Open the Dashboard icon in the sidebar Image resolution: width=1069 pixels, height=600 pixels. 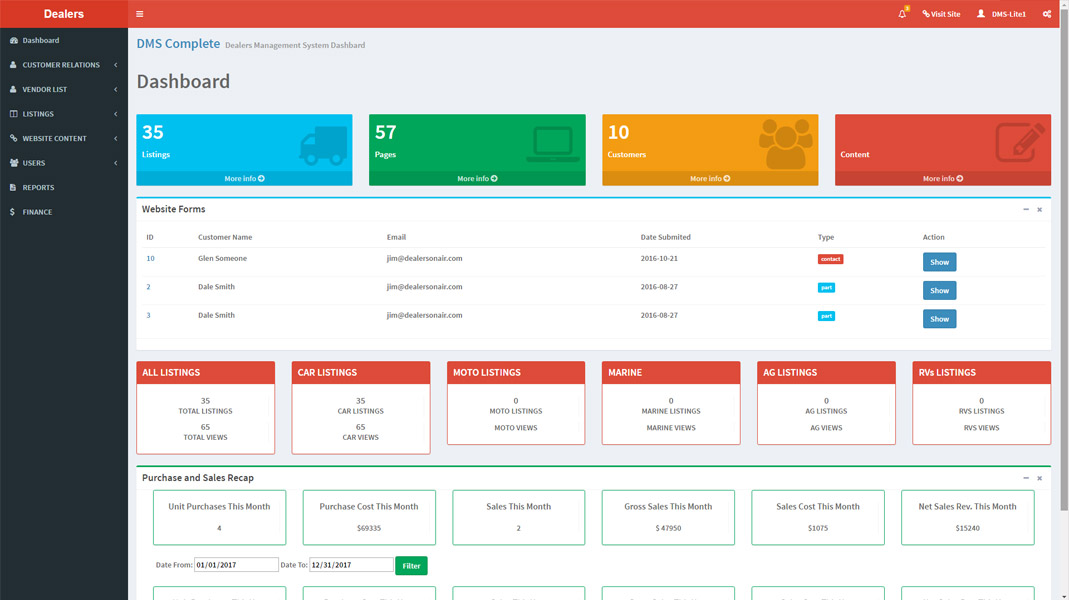coord(12,41)
